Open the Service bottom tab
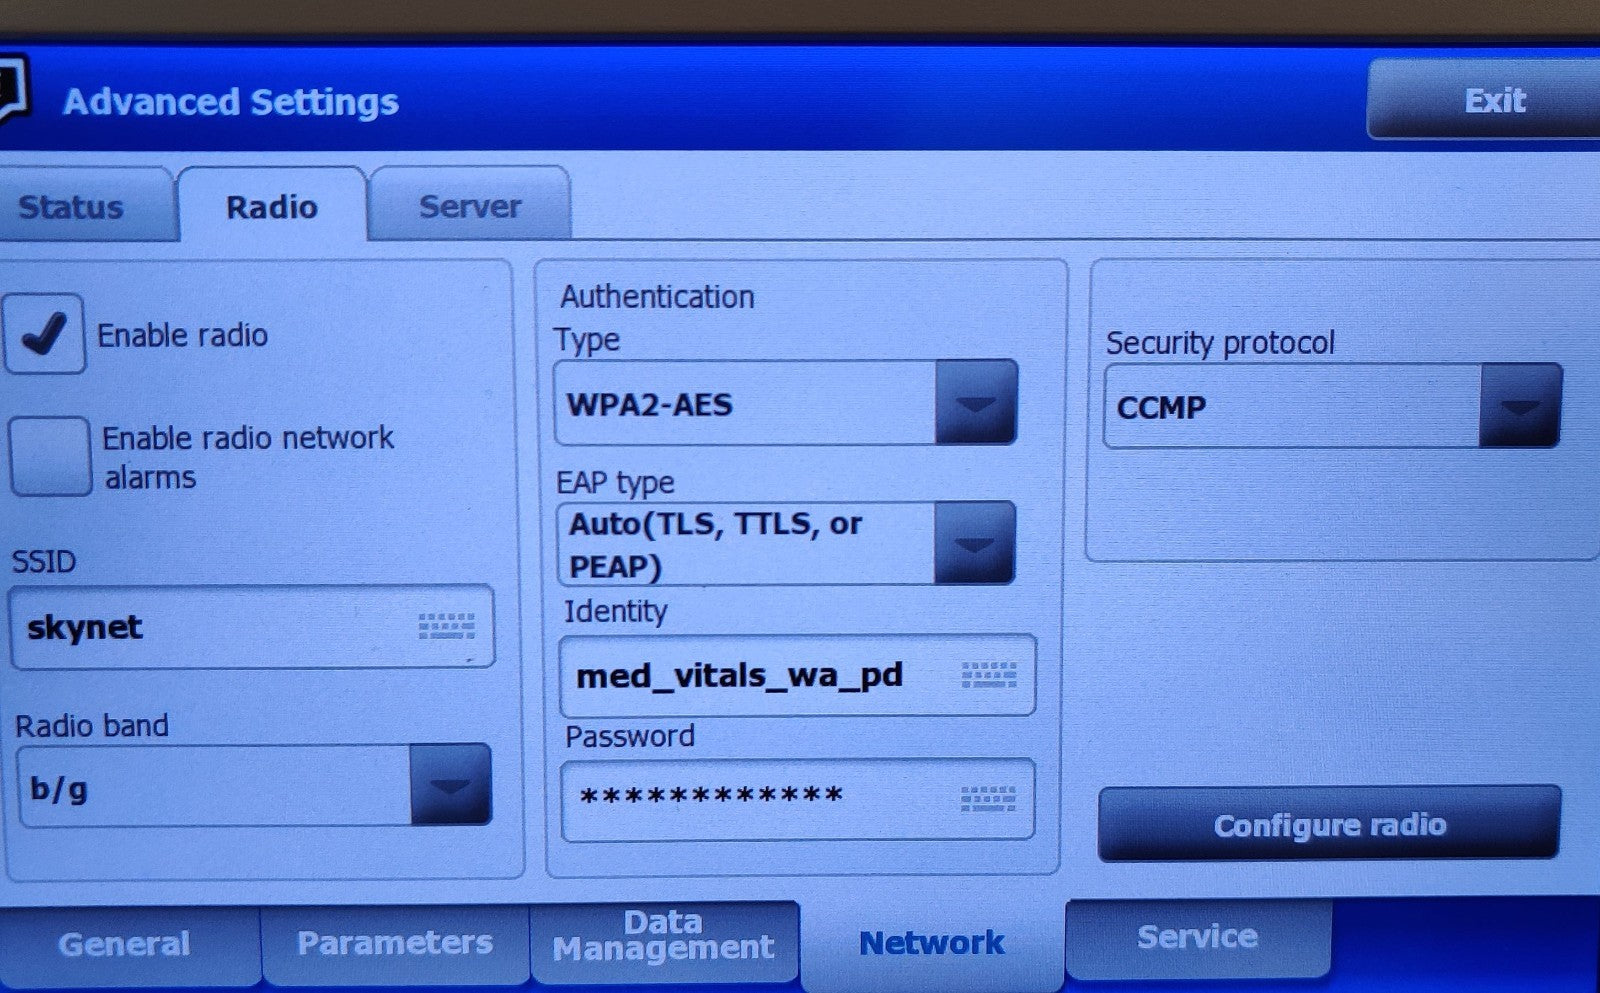 (1198, 937)
